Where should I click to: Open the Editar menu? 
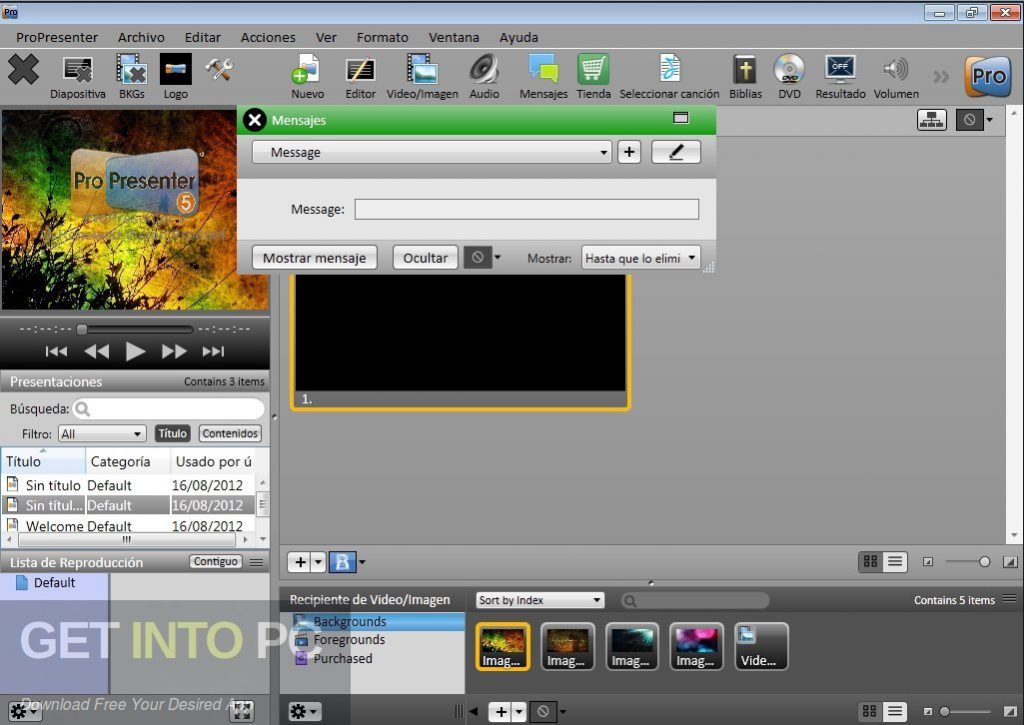(x=202, y=37)
